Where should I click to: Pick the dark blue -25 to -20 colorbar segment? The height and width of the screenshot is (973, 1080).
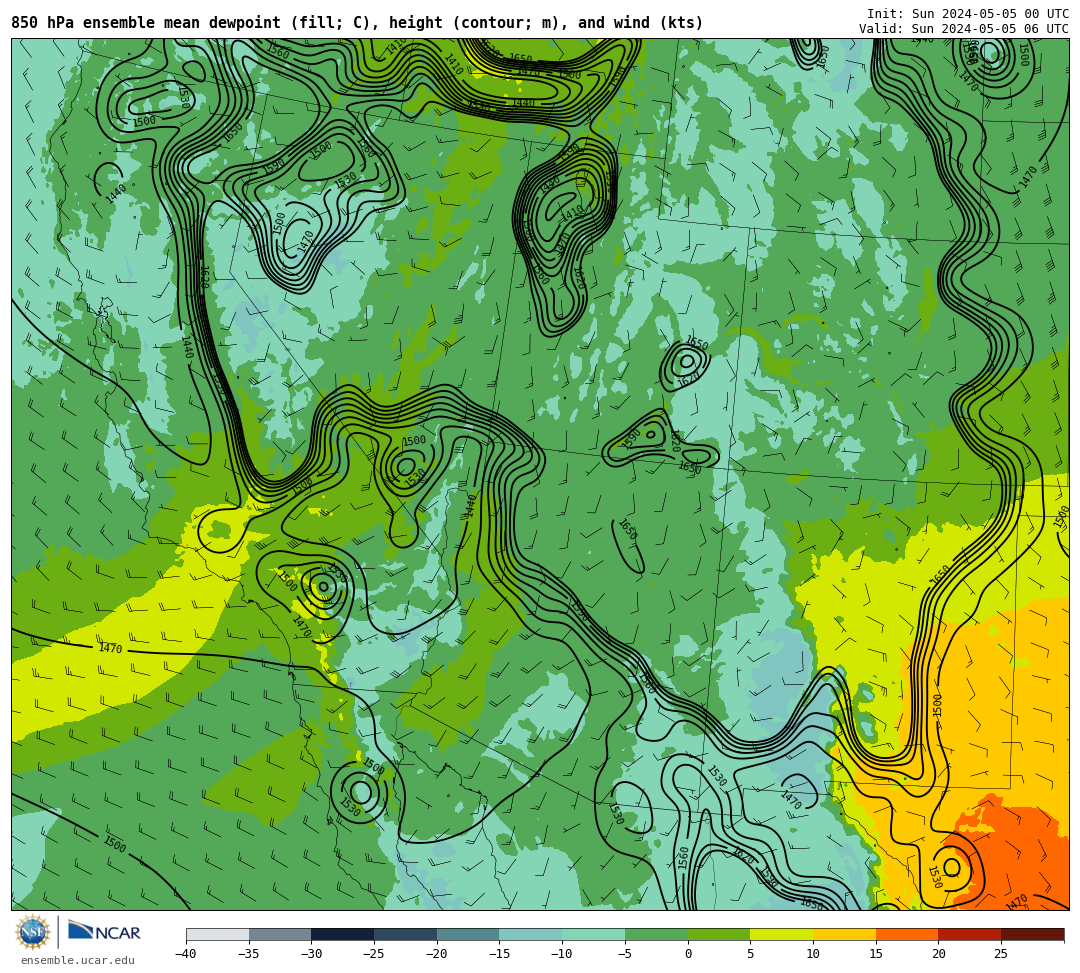[x=406, y=934]
